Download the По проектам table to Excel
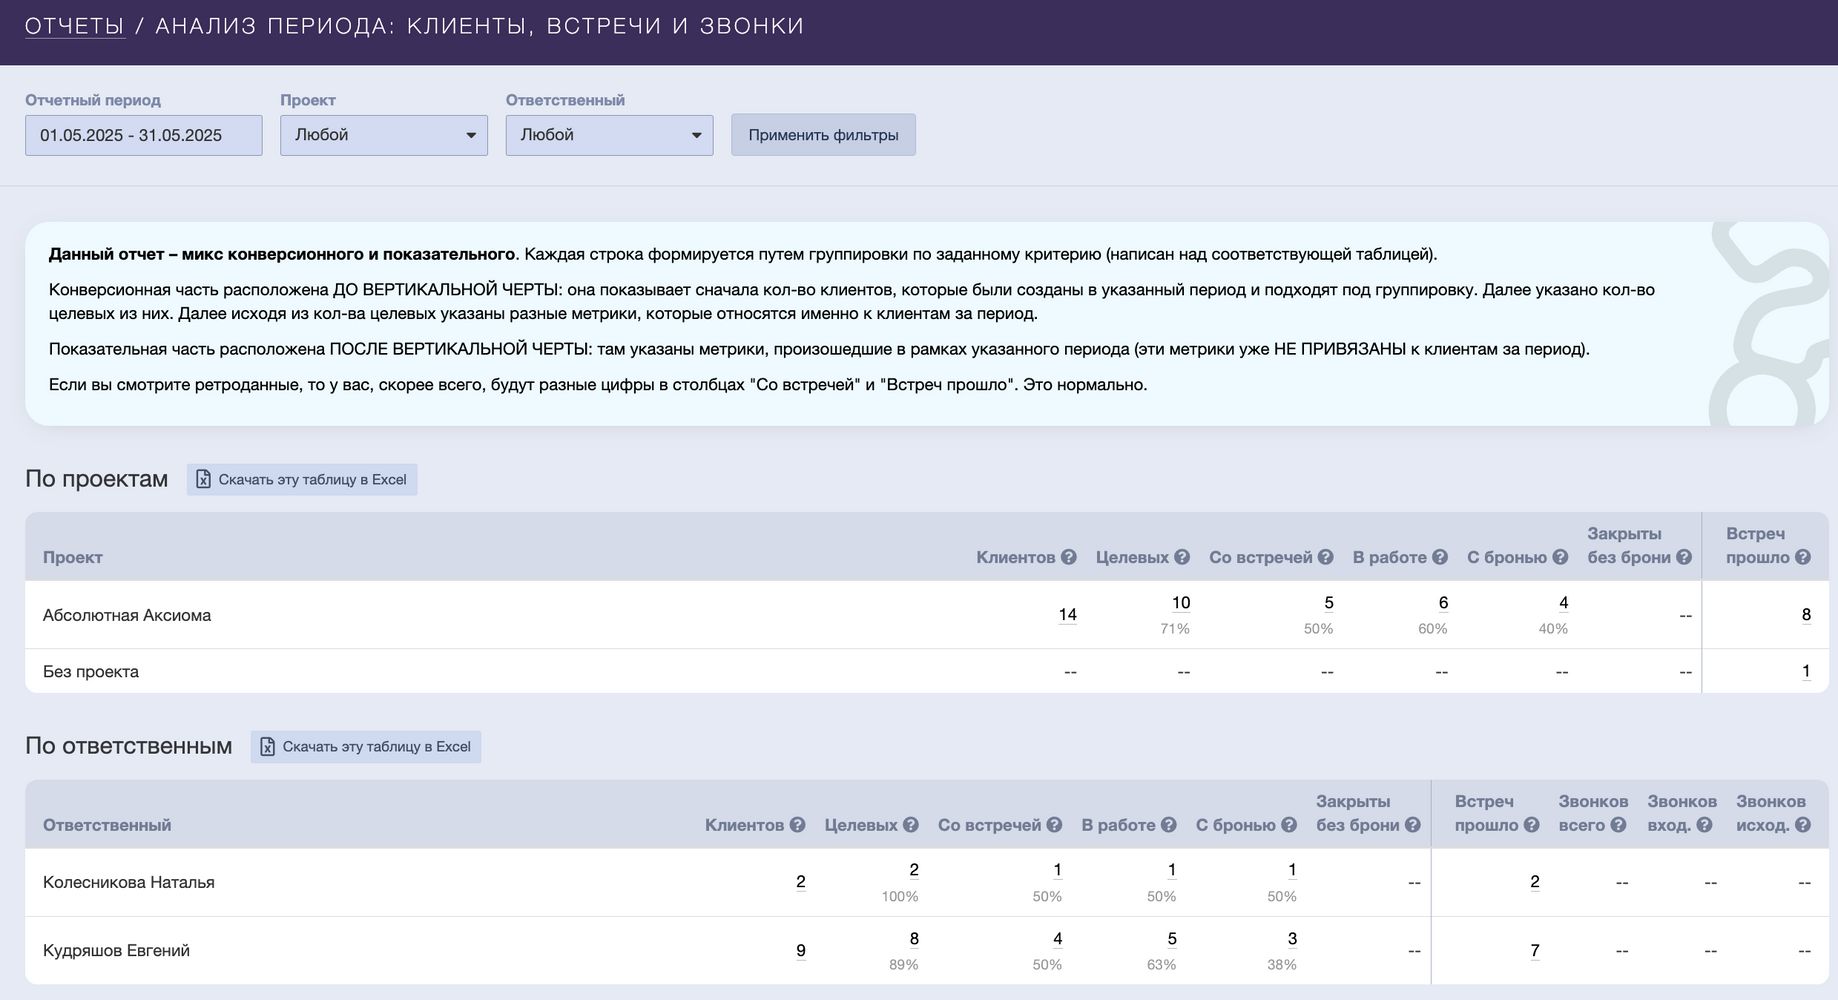The image size is (1838, 1000). 302,479
